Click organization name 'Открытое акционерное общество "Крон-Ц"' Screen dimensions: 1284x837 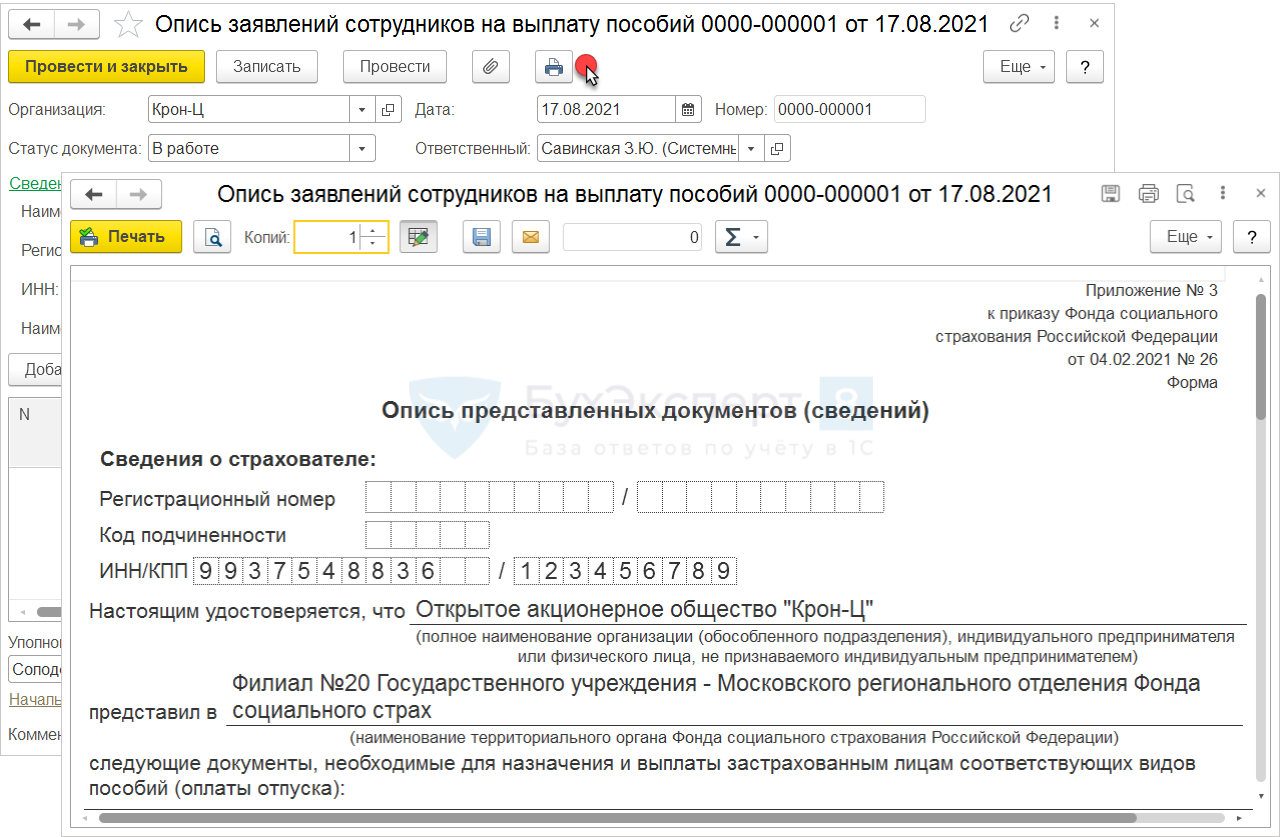645,609
